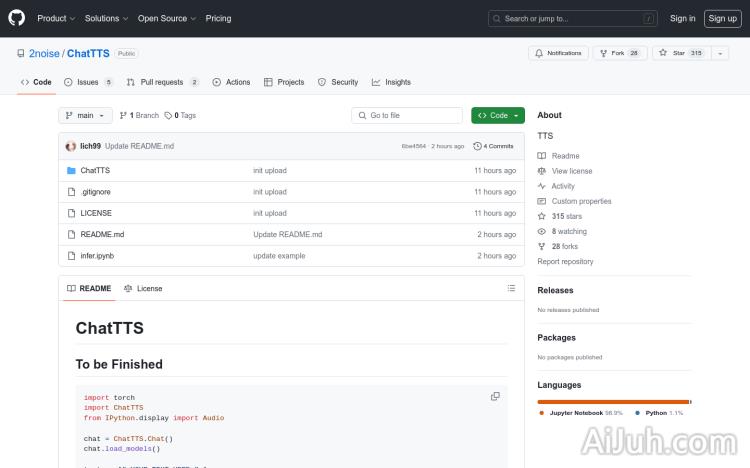Expand the main branch selector
This screenshot has height=468, width=750.
(85, 115)
